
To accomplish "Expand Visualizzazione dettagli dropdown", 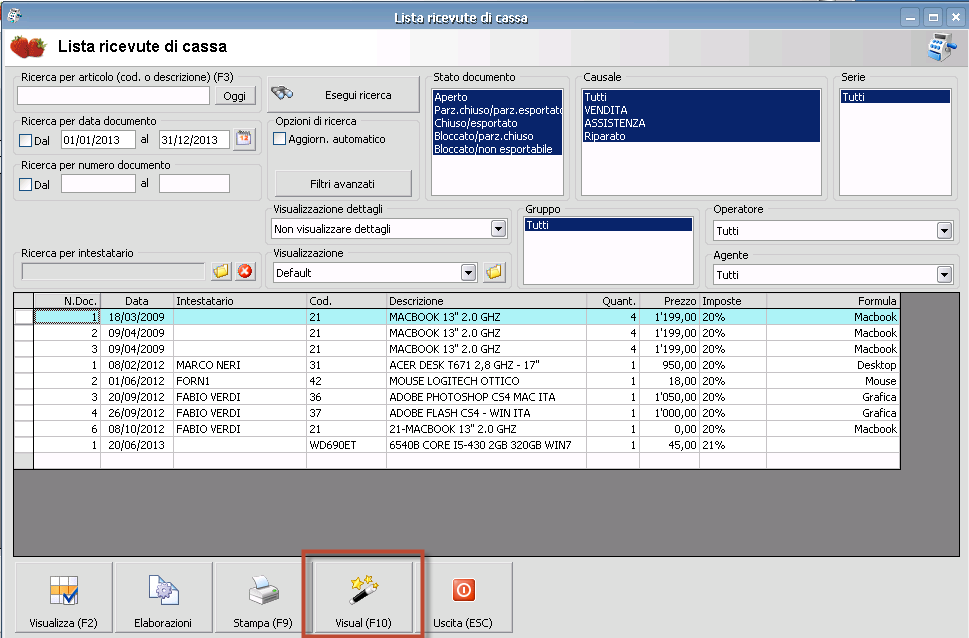I will [498, 229].
